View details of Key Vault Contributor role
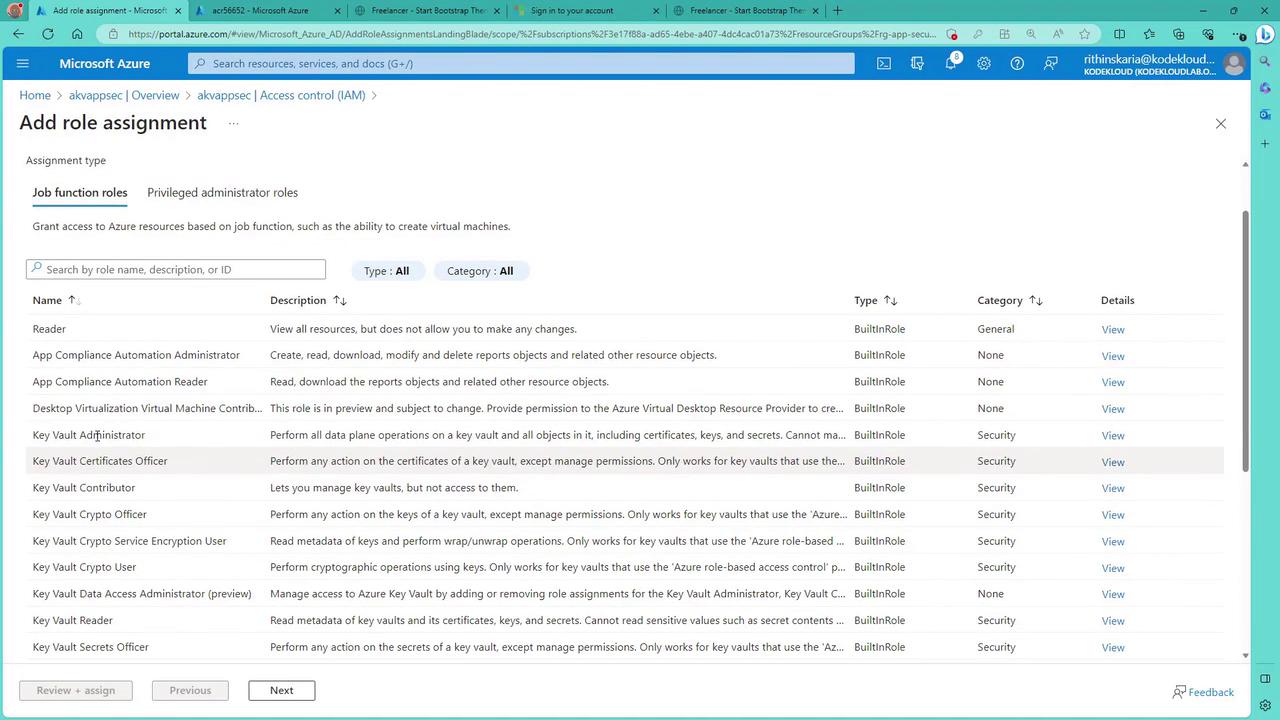The width and height of the screenshot is (1280, 720). pyautogui.click(x=1113, y=488)
